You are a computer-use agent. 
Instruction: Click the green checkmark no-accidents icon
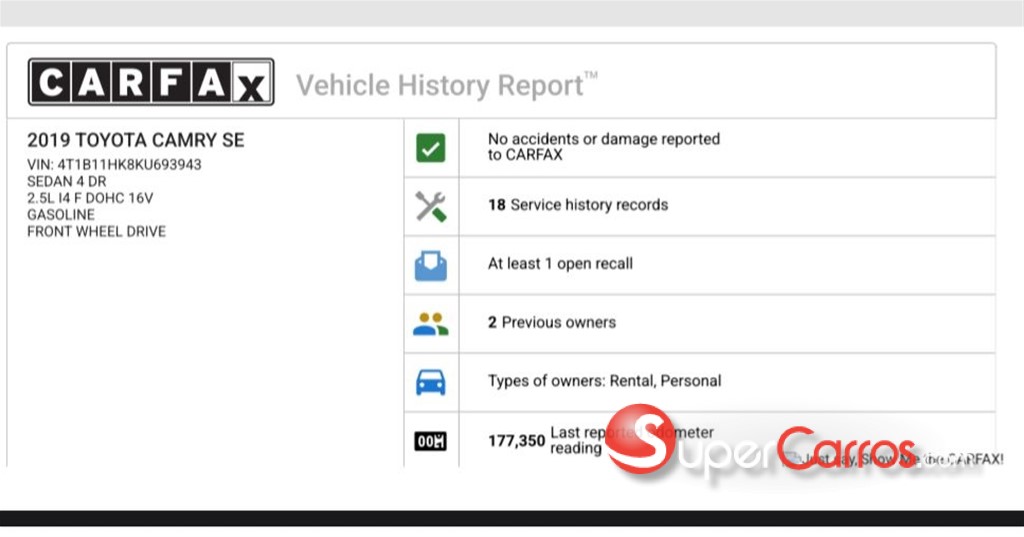(x=431, y=149)
